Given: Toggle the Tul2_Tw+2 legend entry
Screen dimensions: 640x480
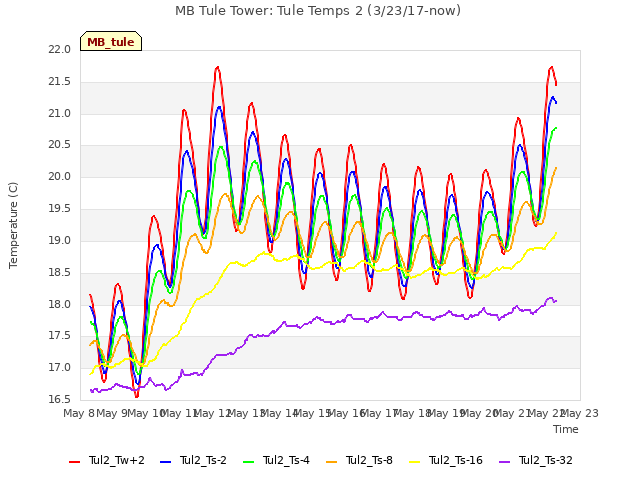Looking at the screenshot, I should tap(107, 460).
